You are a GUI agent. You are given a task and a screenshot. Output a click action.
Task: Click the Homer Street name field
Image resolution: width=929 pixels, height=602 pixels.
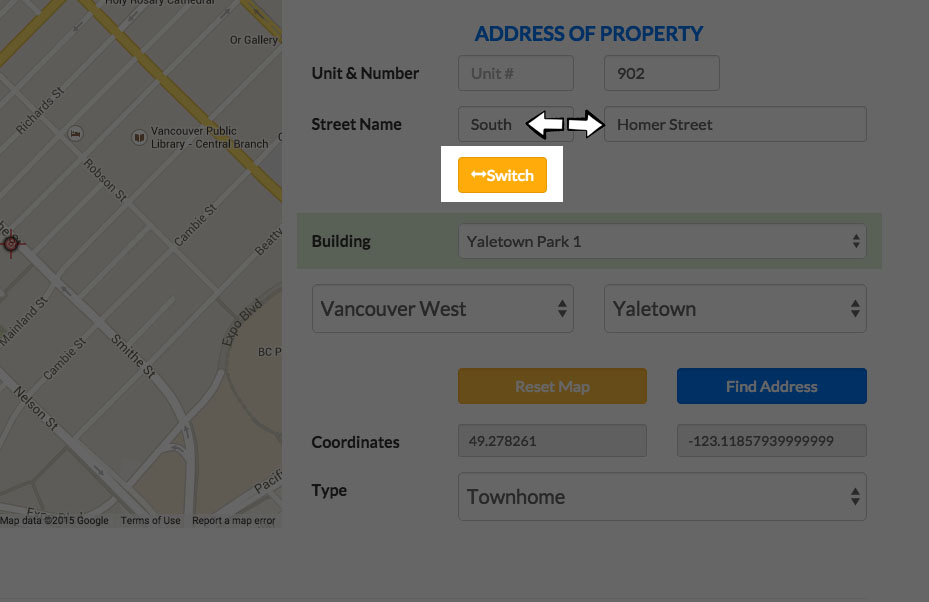(735, 125)
